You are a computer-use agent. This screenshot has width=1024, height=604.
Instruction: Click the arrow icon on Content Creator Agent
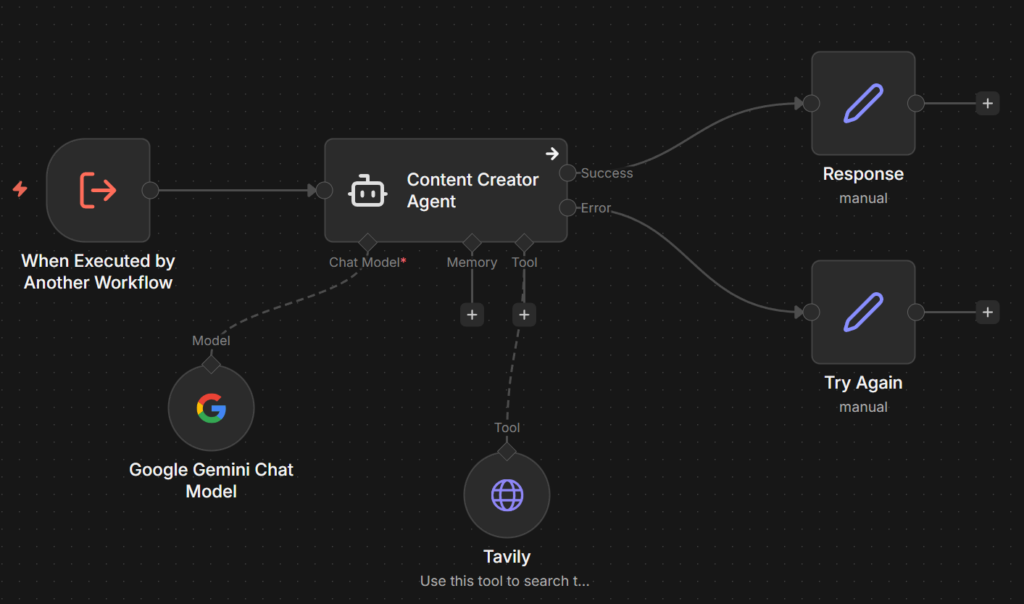coord(551,153)
